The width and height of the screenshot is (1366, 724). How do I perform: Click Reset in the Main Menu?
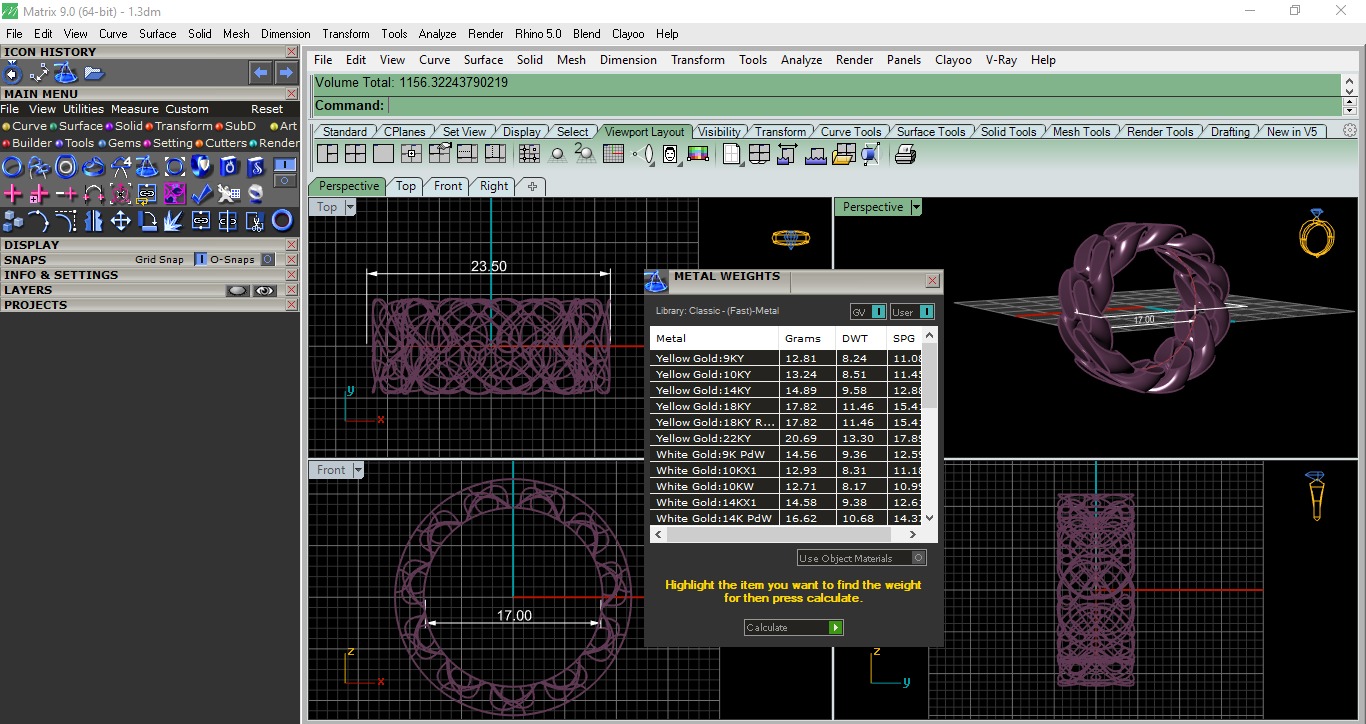tap(267, 109)
